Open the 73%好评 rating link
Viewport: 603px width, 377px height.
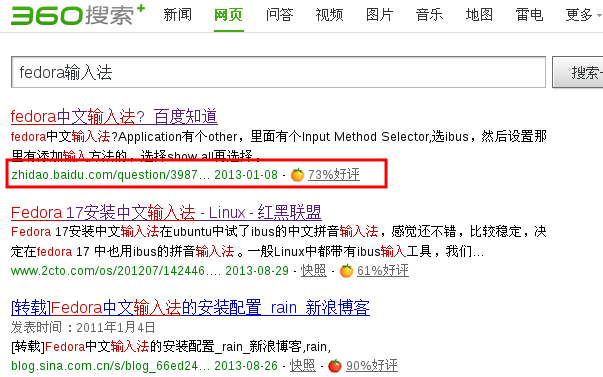click(334, 175)
